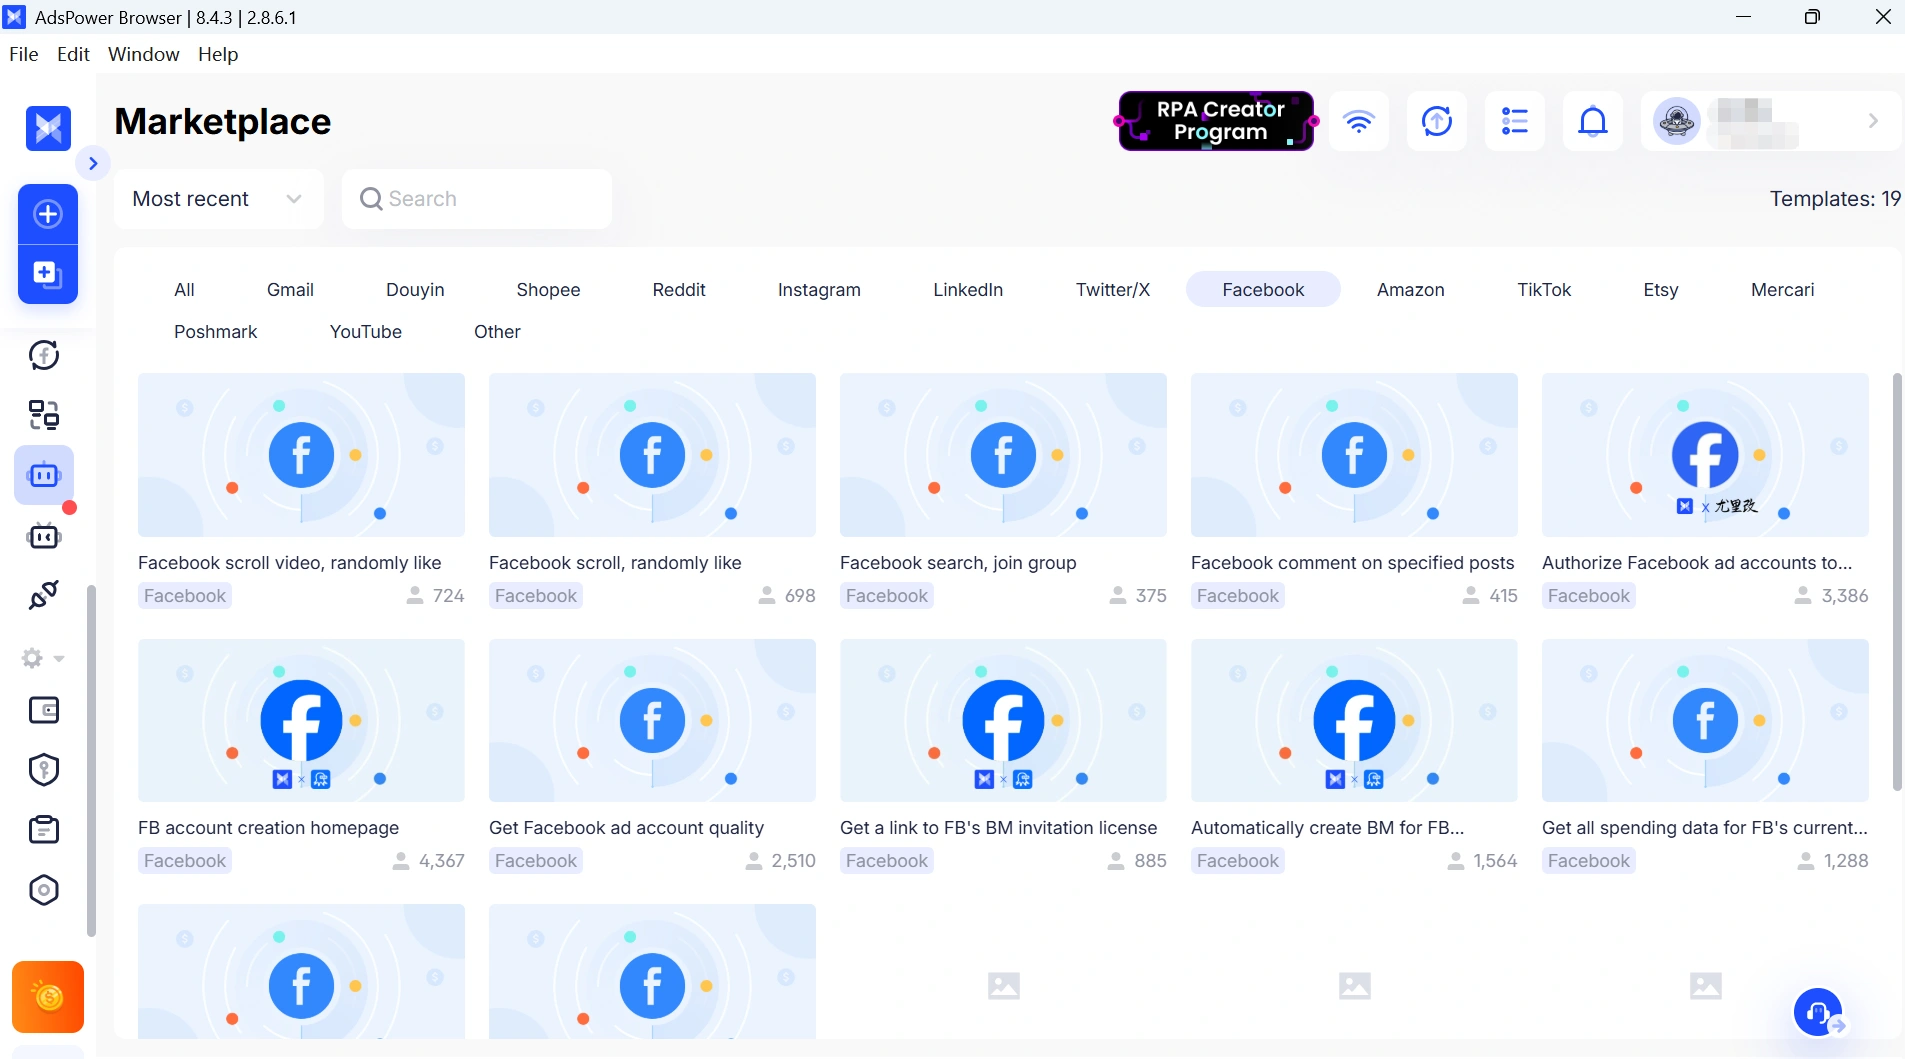
Task: Select the Facebook category tab
Action: pyautogui.click(x=1263, y=289)
